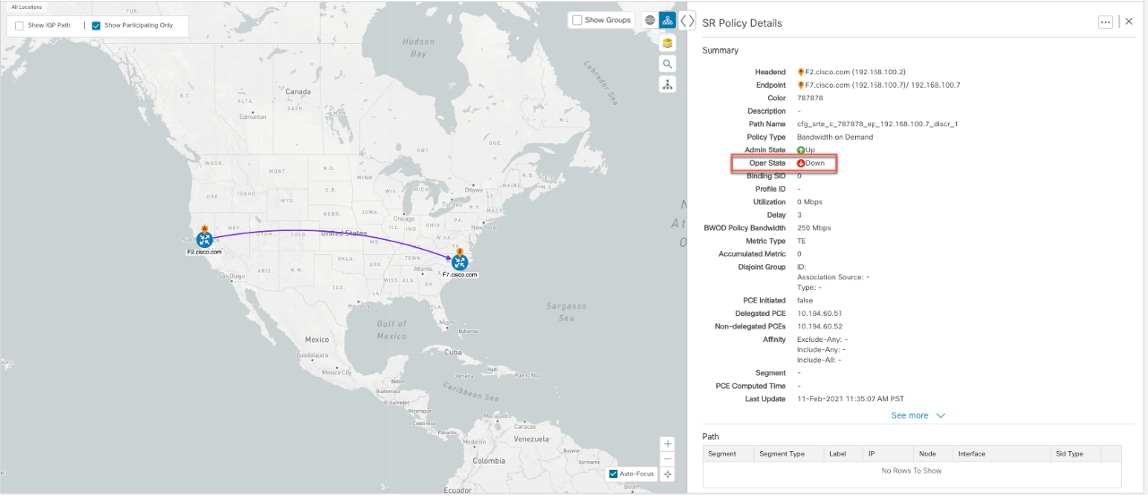The image size is (1148, 496).
Task: Open the topology hierarchy layout icon
Action: tap(667, 85)
